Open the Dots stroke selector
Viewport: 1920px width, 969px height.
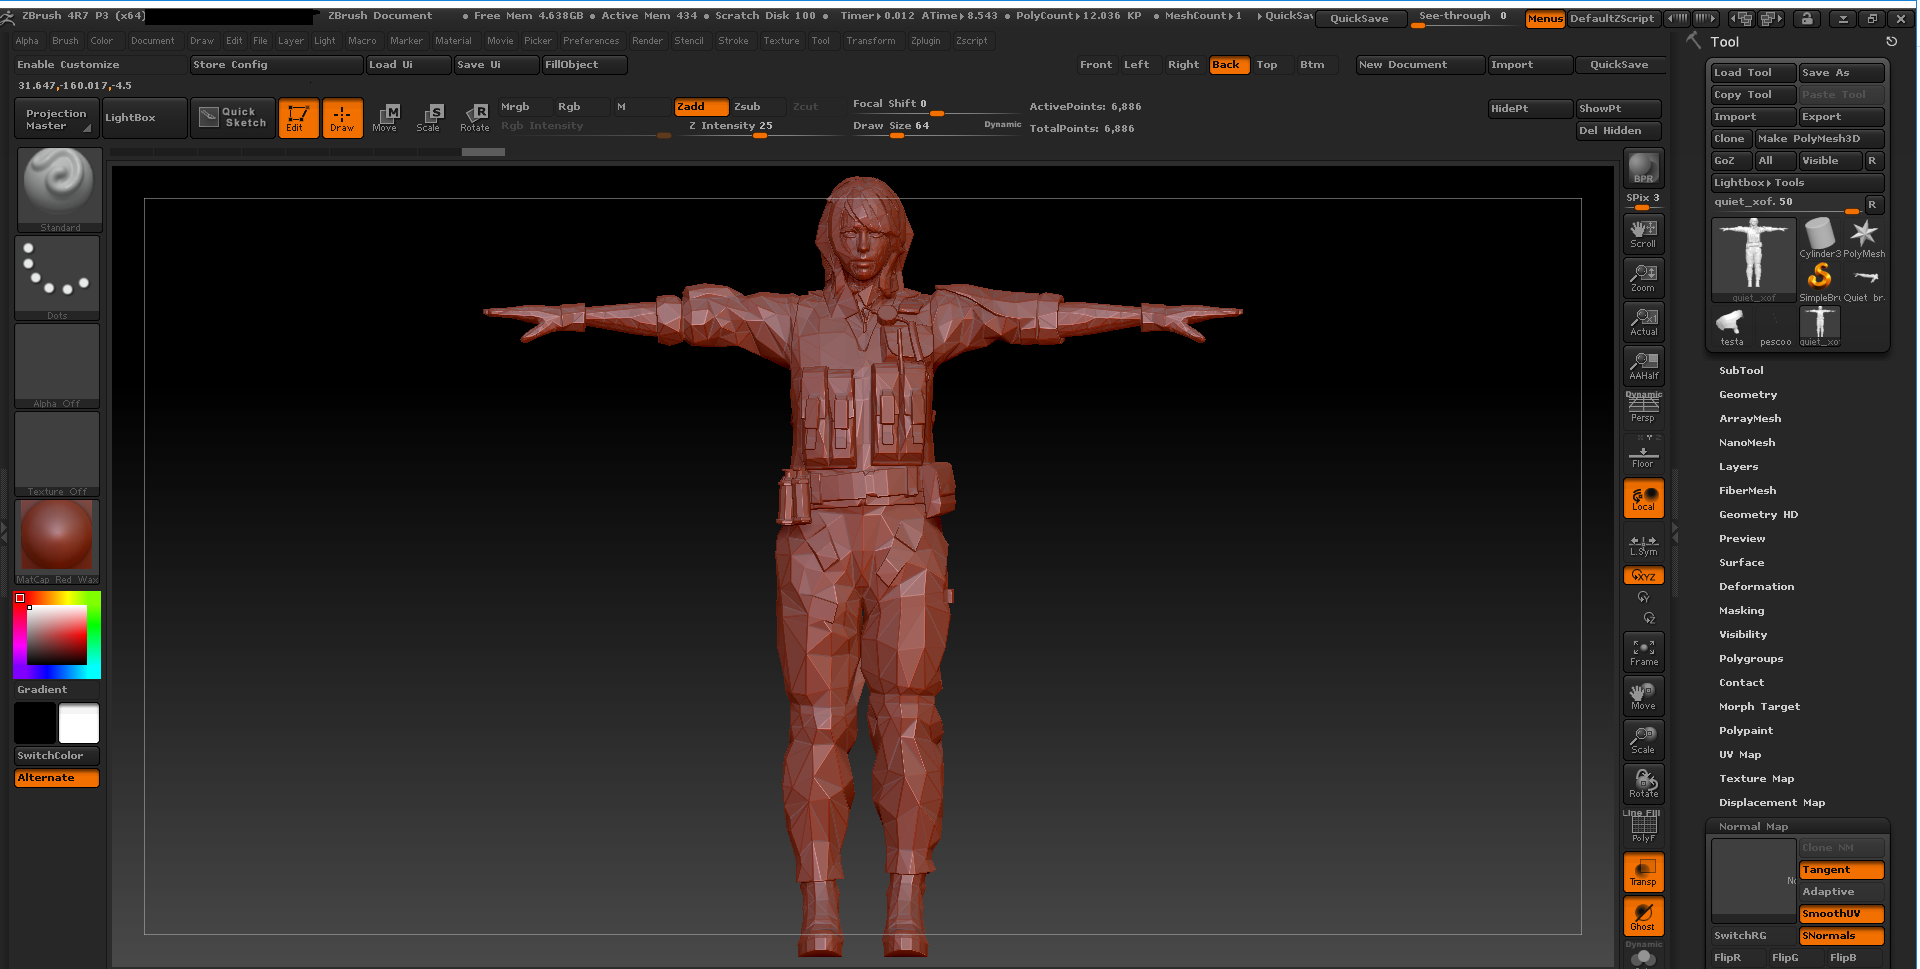(x=57, y=278)
